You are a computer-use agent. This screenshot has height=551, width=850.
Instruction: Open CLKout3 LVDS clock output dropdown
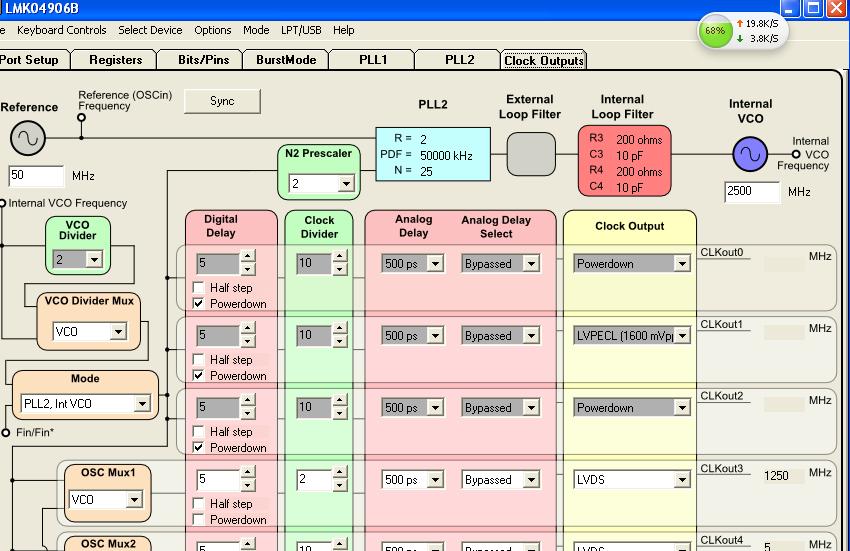point(682,479)
